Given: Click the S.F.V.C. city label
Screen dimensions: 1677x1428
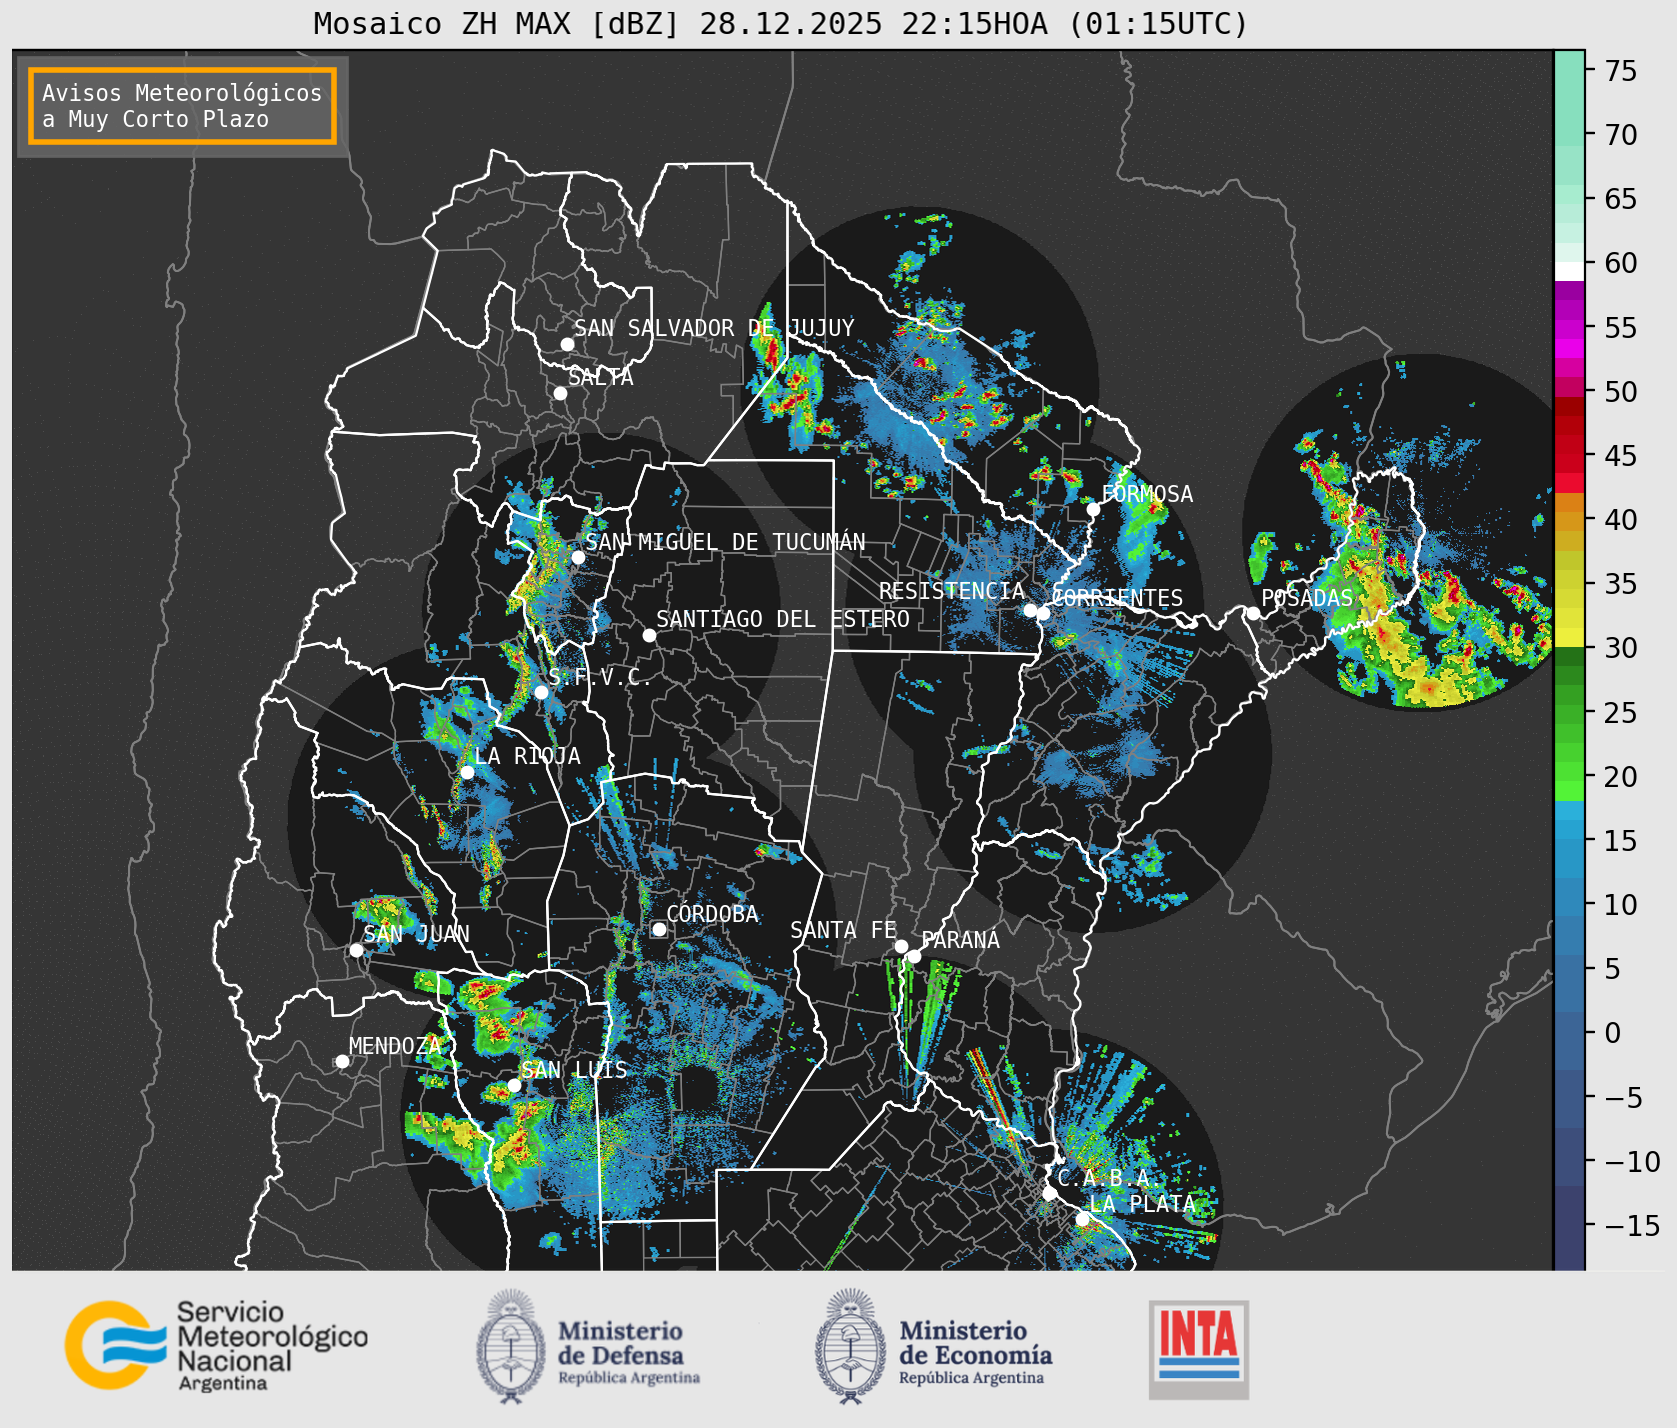Looking at the screenshot, I should point(600,677).
